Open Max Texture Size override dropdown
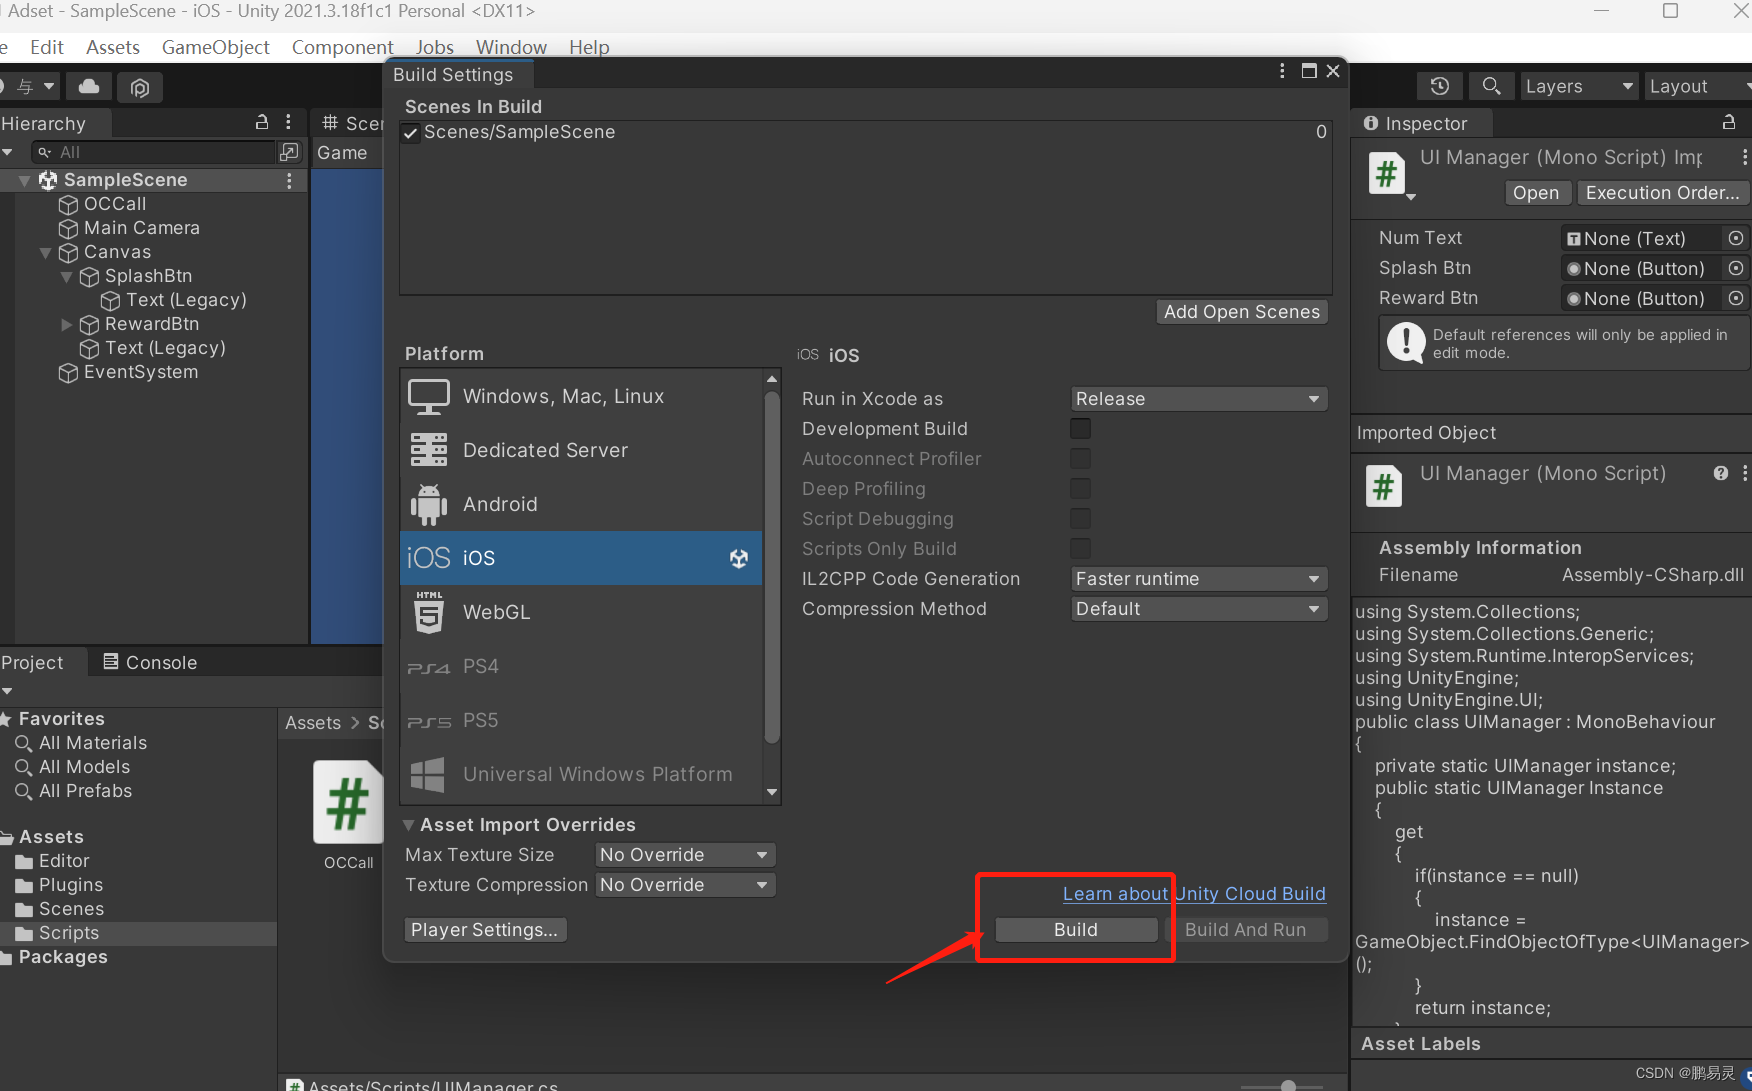 (x=686, y=855)
